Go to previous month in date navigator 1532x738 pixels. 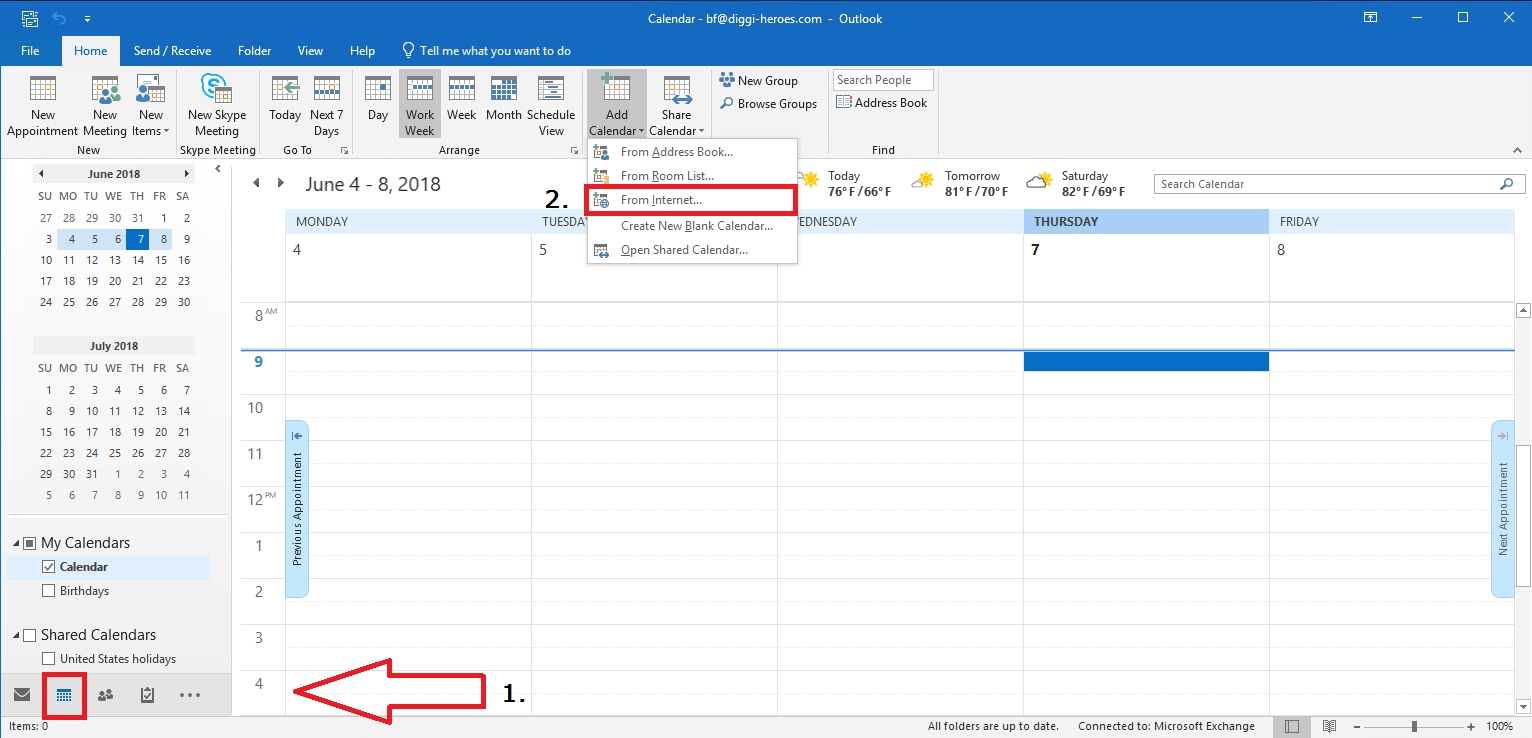42,174
